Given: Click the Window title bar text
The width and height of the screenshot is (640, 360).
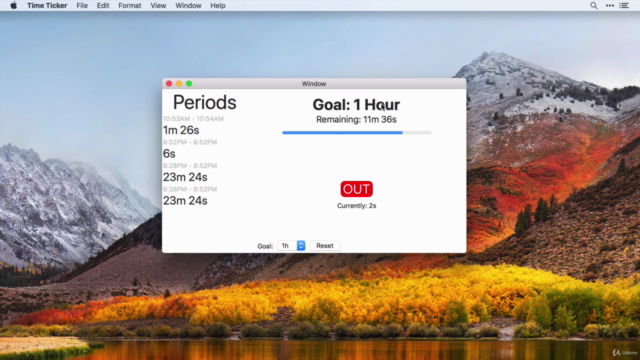Looking at the screenshot, I should tap(314, 84).
